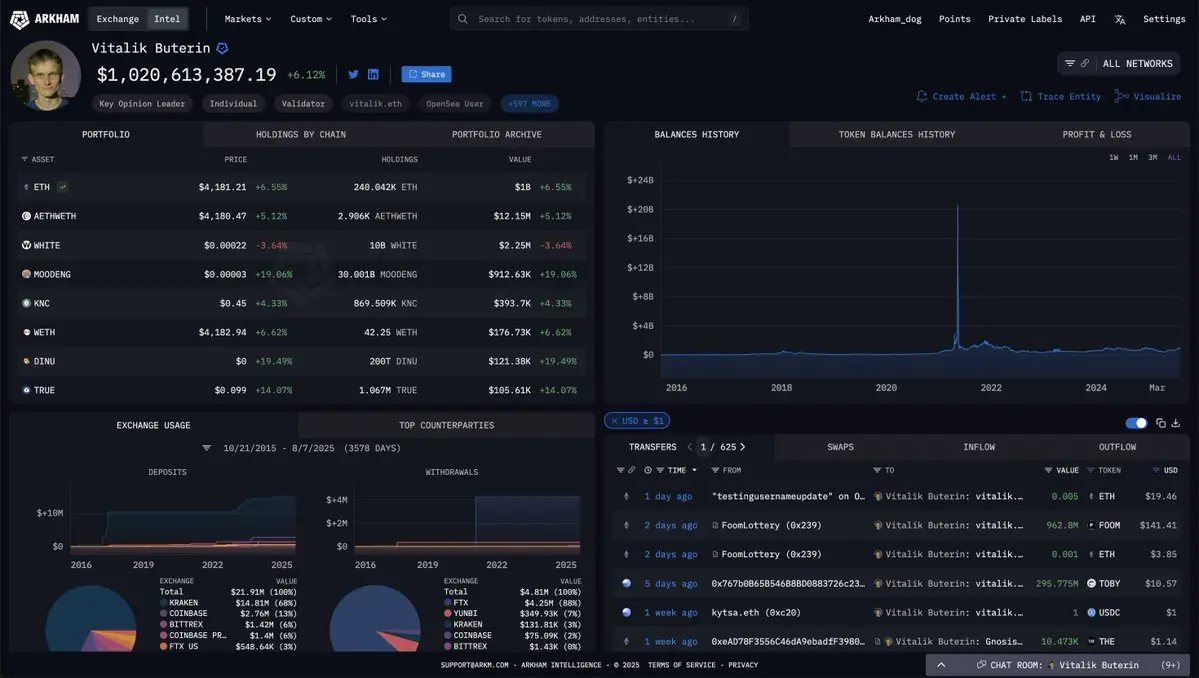The image size is (1199, 678).
Task: Switch to Intel mode
Action: click(167, 19)
